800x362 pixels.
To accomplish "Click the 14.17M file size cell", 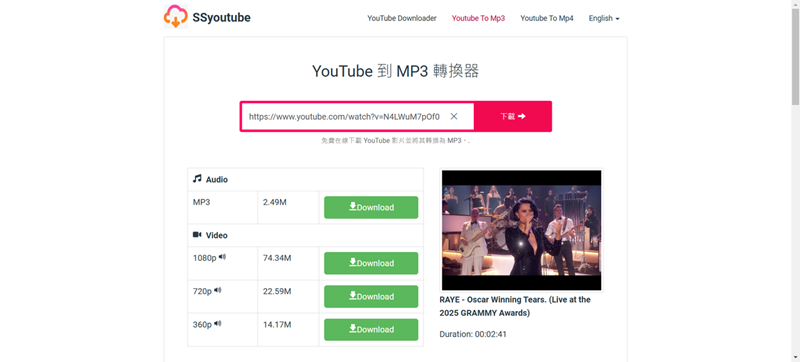I will pyautogui.click(x=288, y=329).
